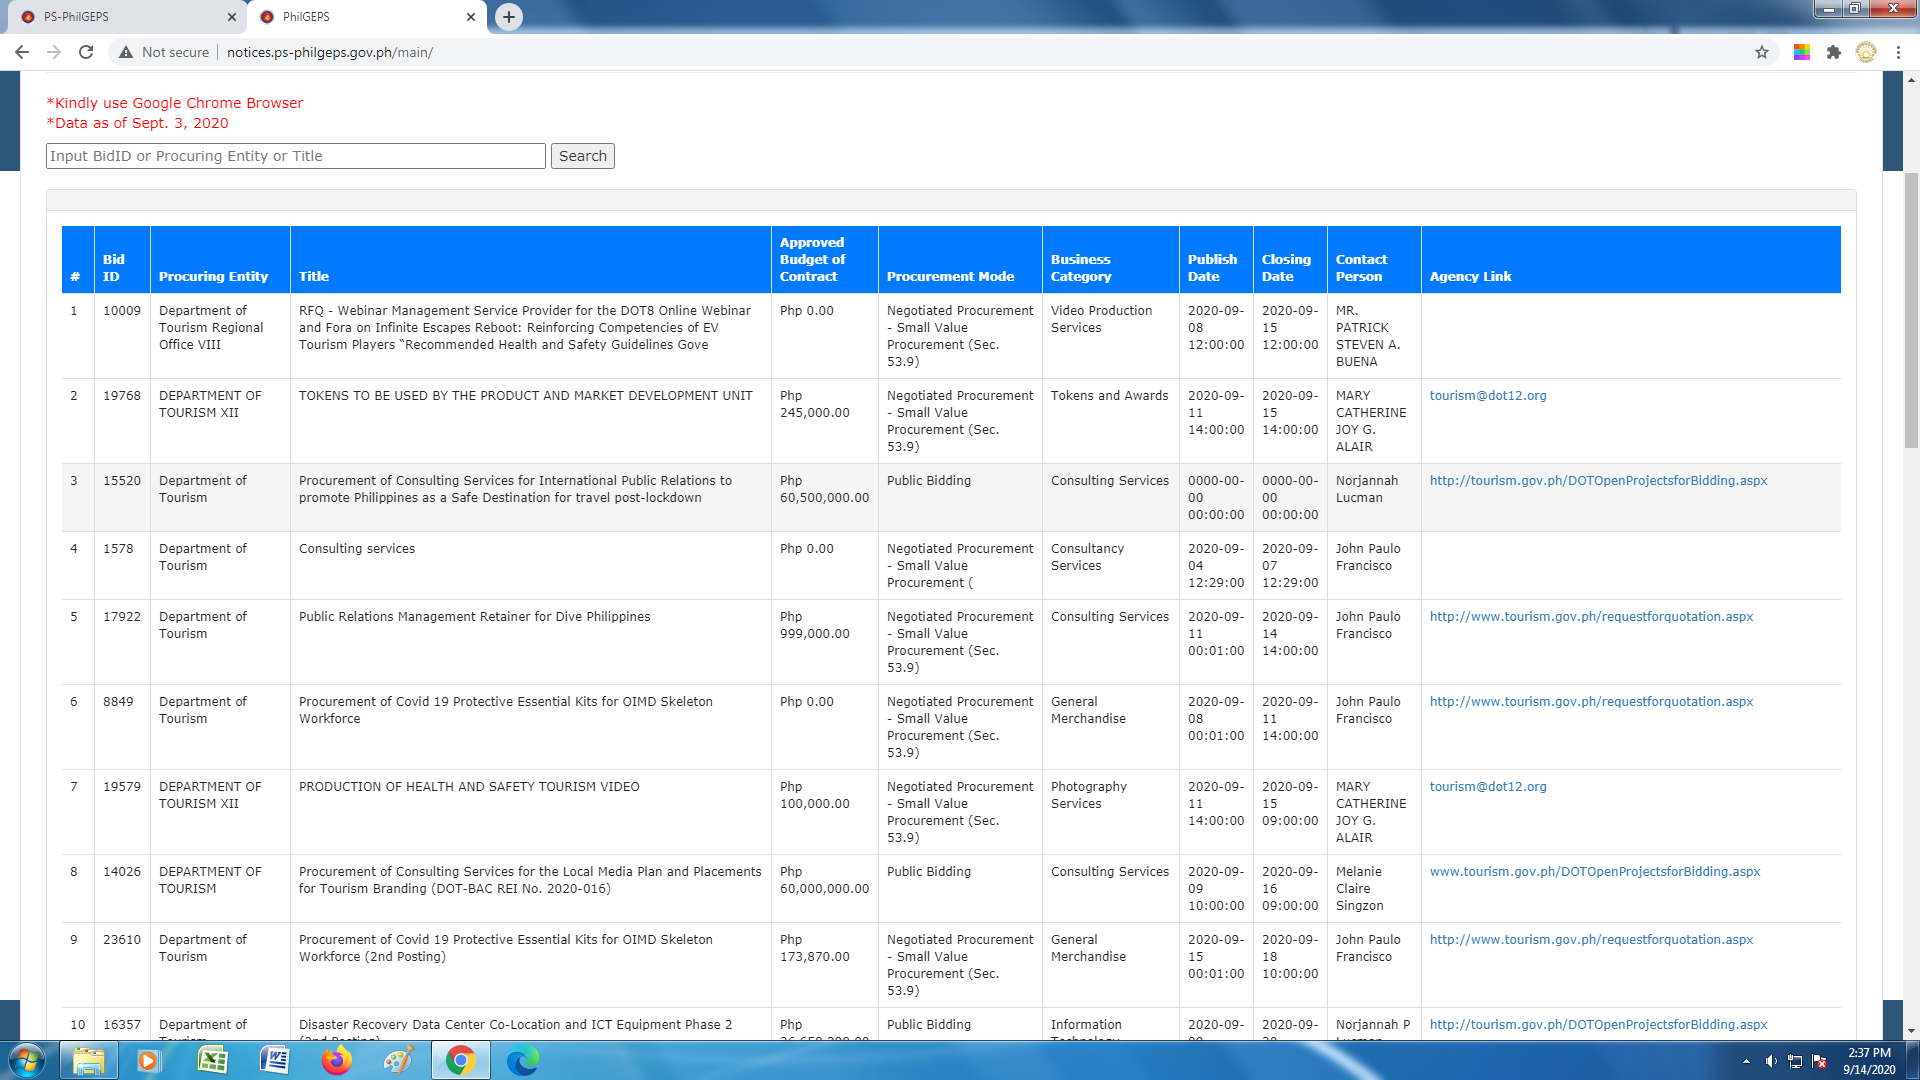Open the Windows Start button

click(x=27, y=1060)
